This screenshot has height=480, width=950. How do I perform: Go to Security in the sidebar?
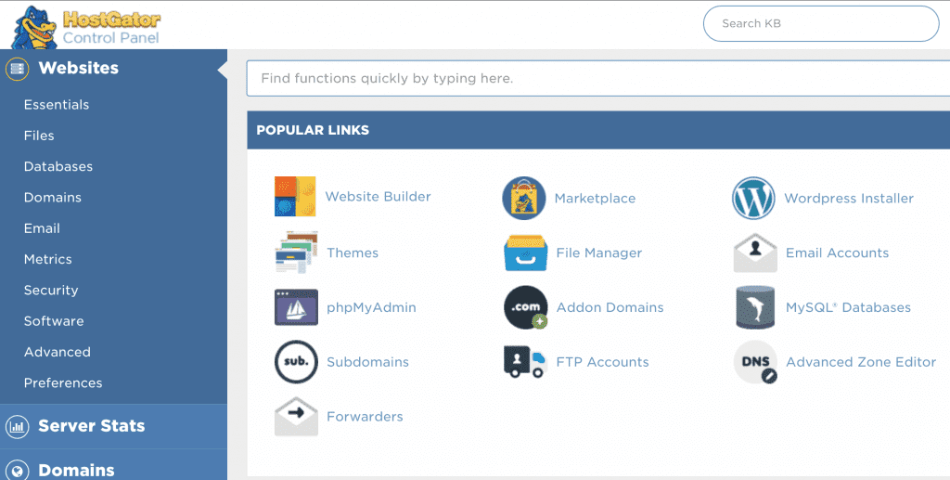click(51, 290)
